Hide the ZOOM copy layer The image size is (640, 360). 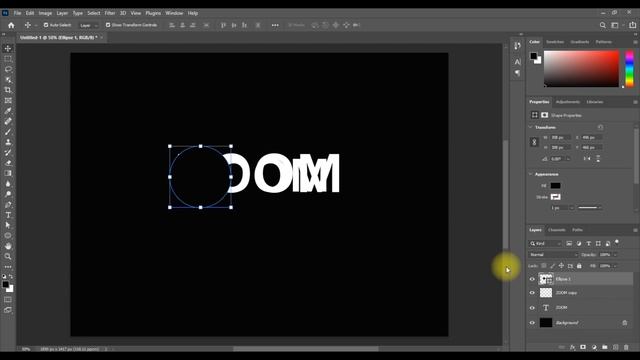point(532,293)
